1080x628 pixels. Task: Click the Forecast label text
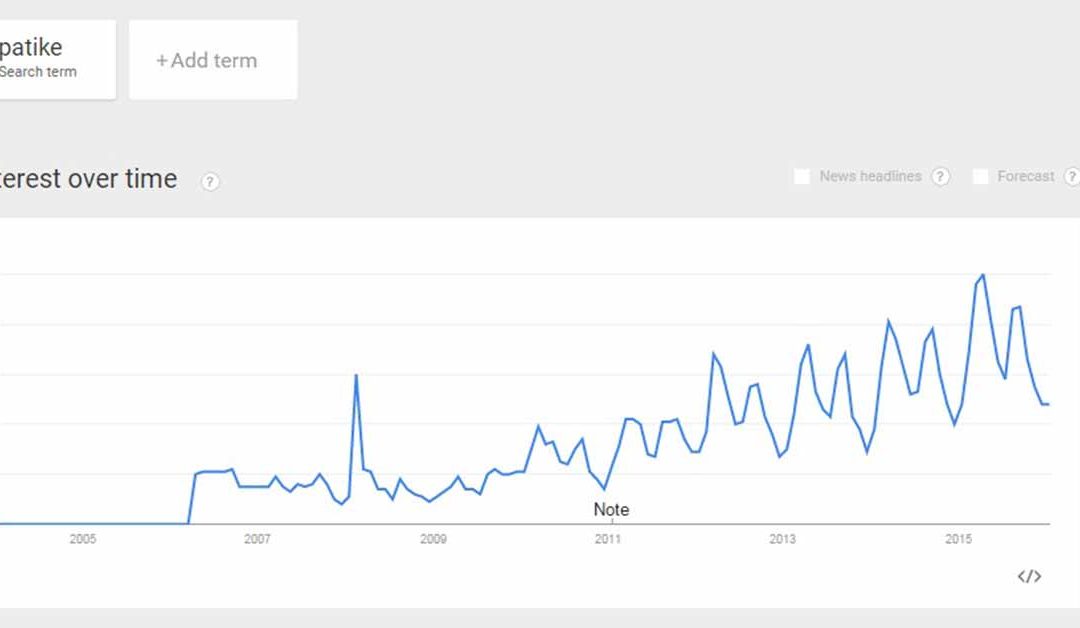[x=1026, y=177]
